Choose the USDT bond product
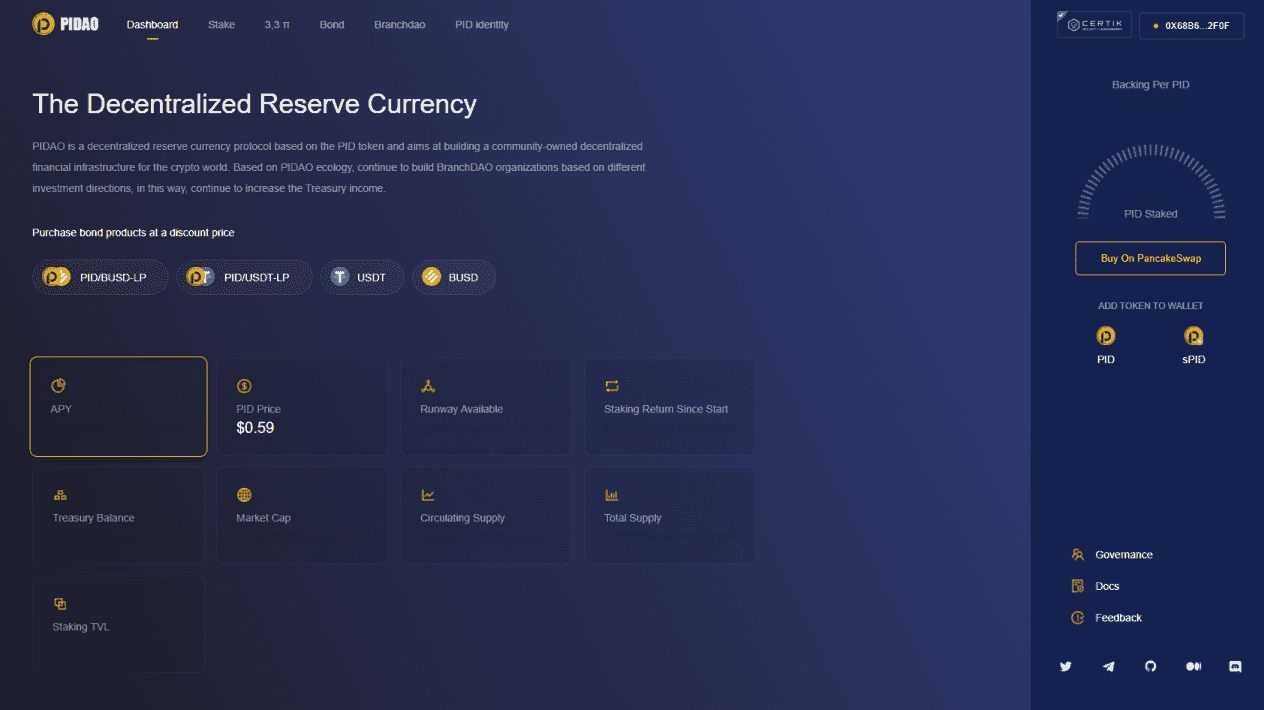 pyautogui.click(x=361, y=277)
